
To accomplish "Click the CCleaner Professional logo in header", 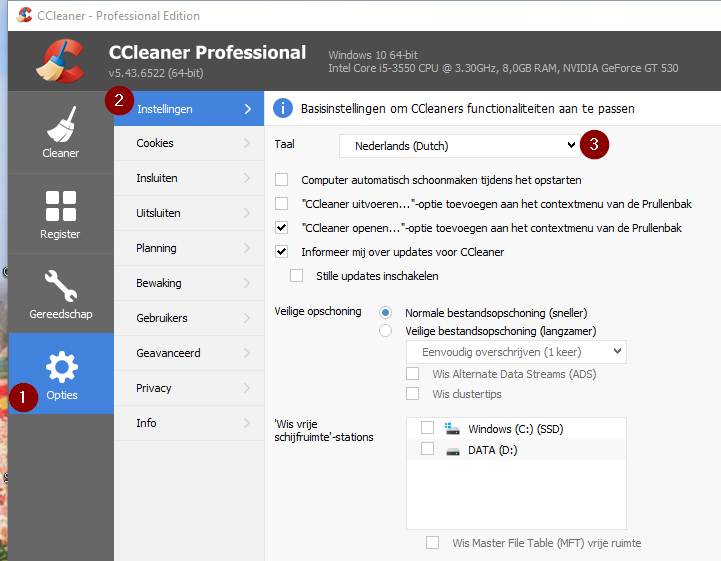I will click(60, 61).
